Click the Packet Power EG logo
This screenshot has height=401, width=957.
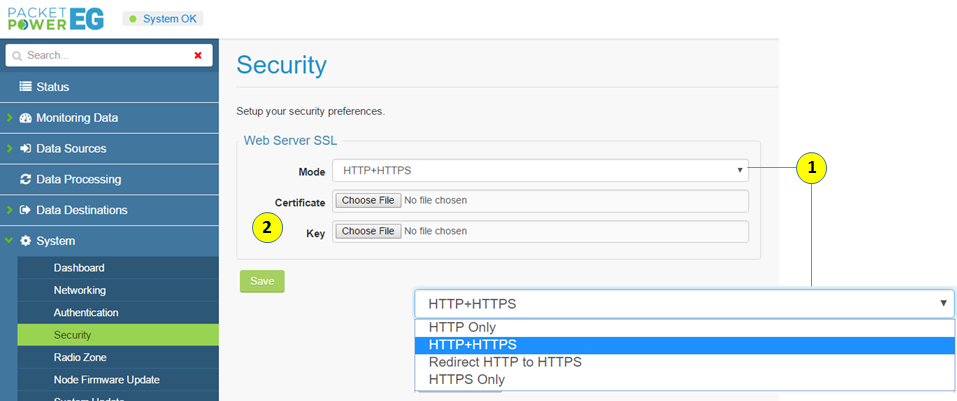click(x=55, y=18)
